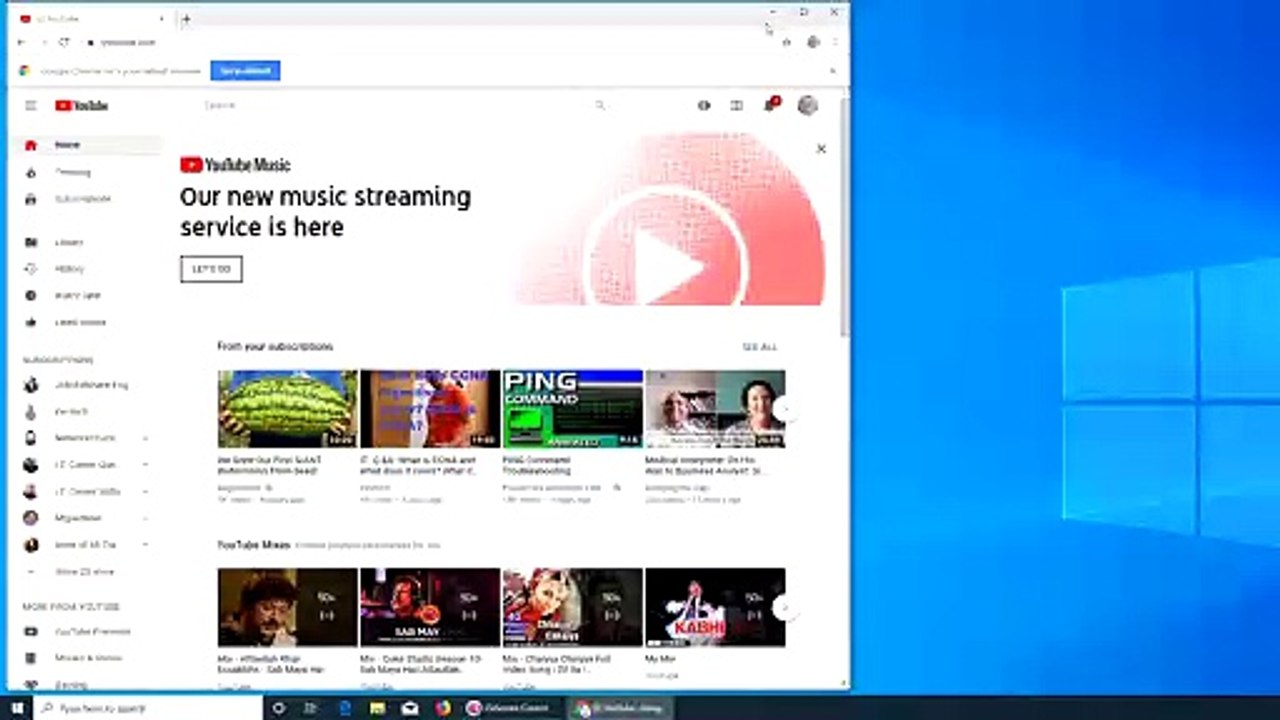
Task: Select Subscriptions in the sidebar
Action: click(85, 199)
